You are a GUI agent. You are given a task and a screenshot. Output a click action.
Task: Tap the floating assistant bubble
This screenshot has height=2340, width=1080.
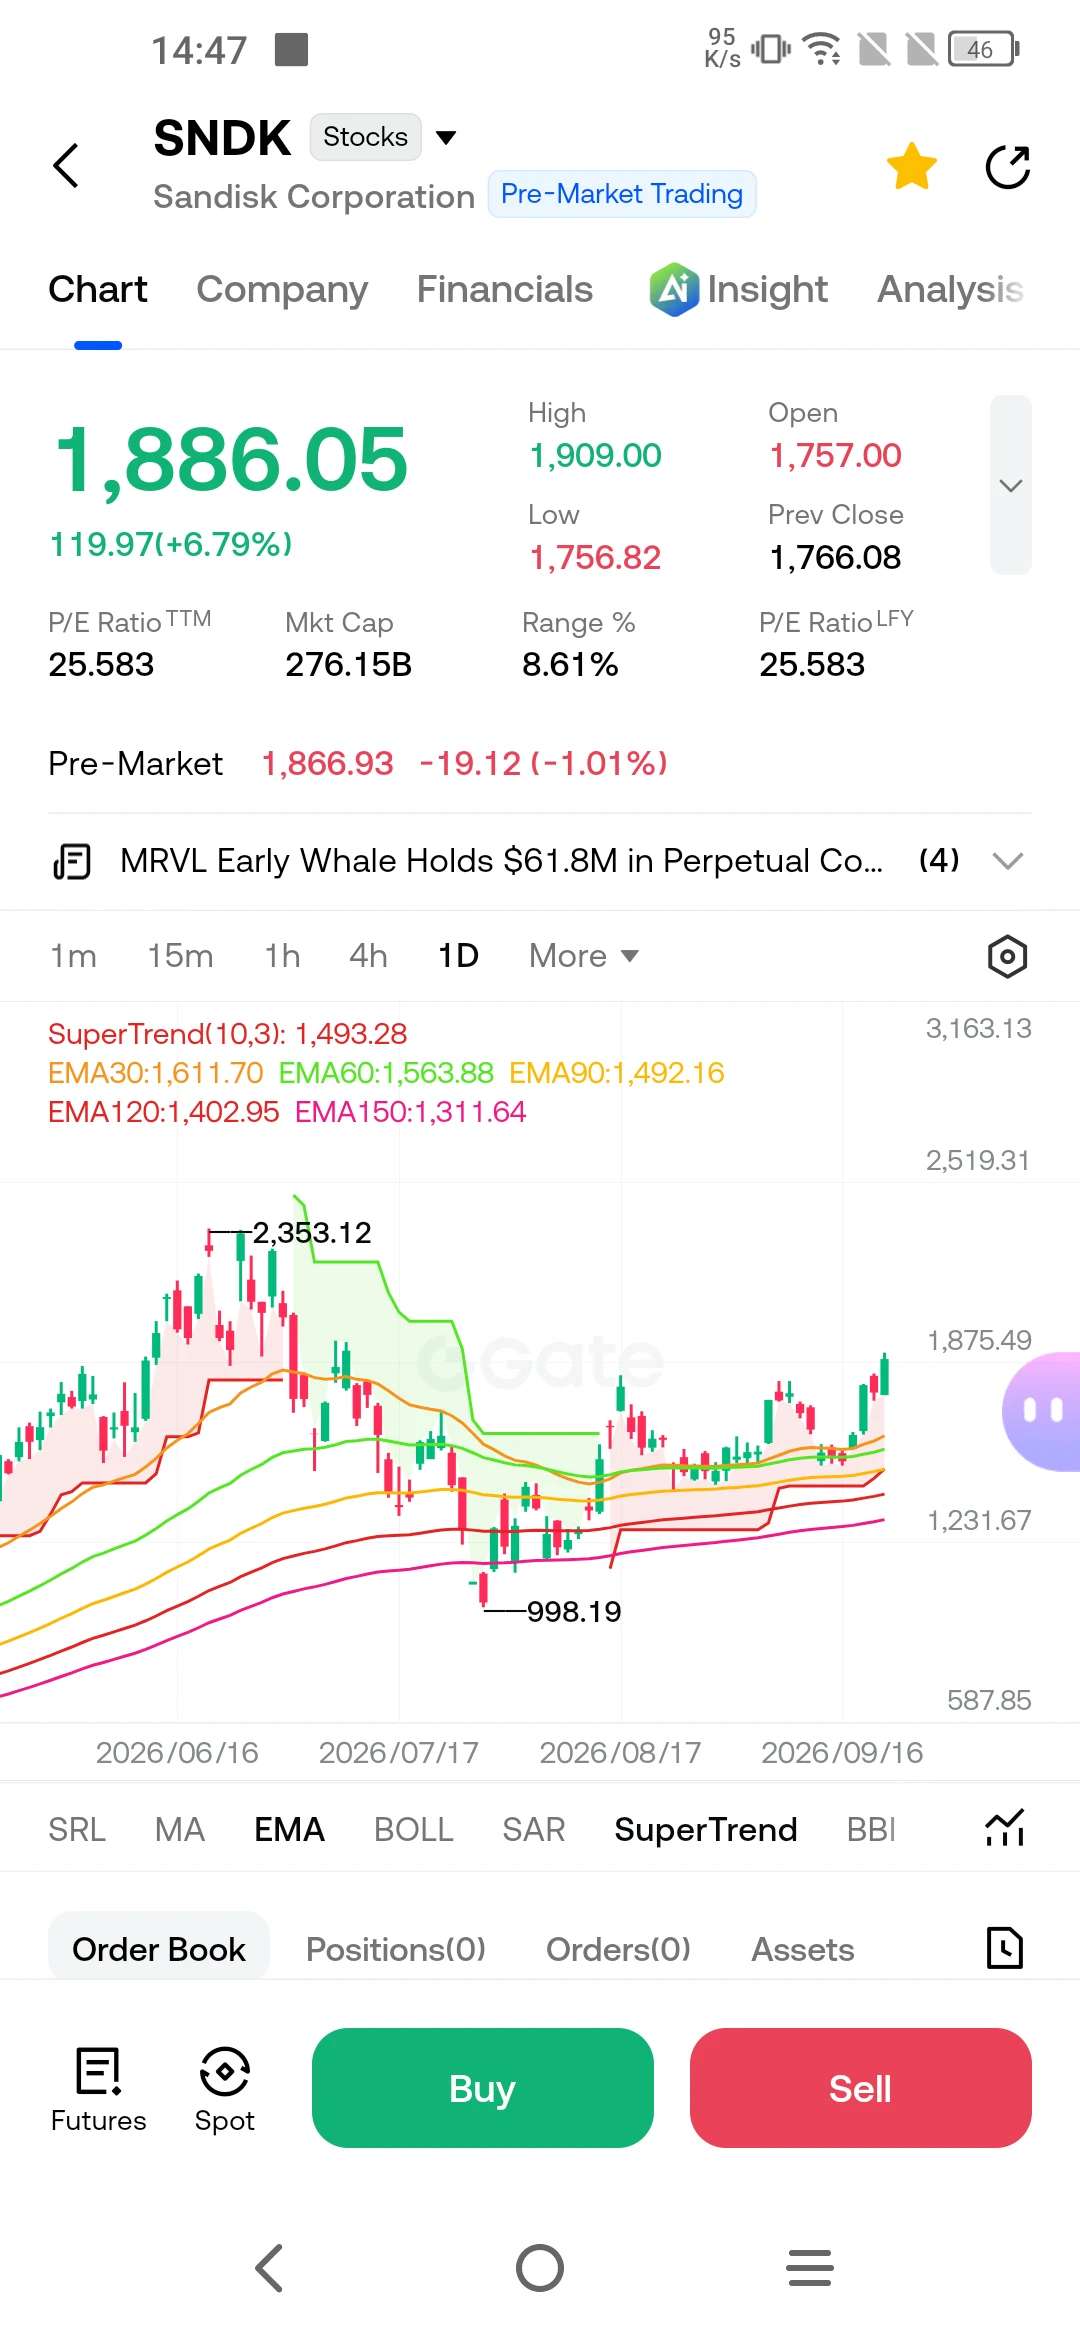[1042, 1411]
